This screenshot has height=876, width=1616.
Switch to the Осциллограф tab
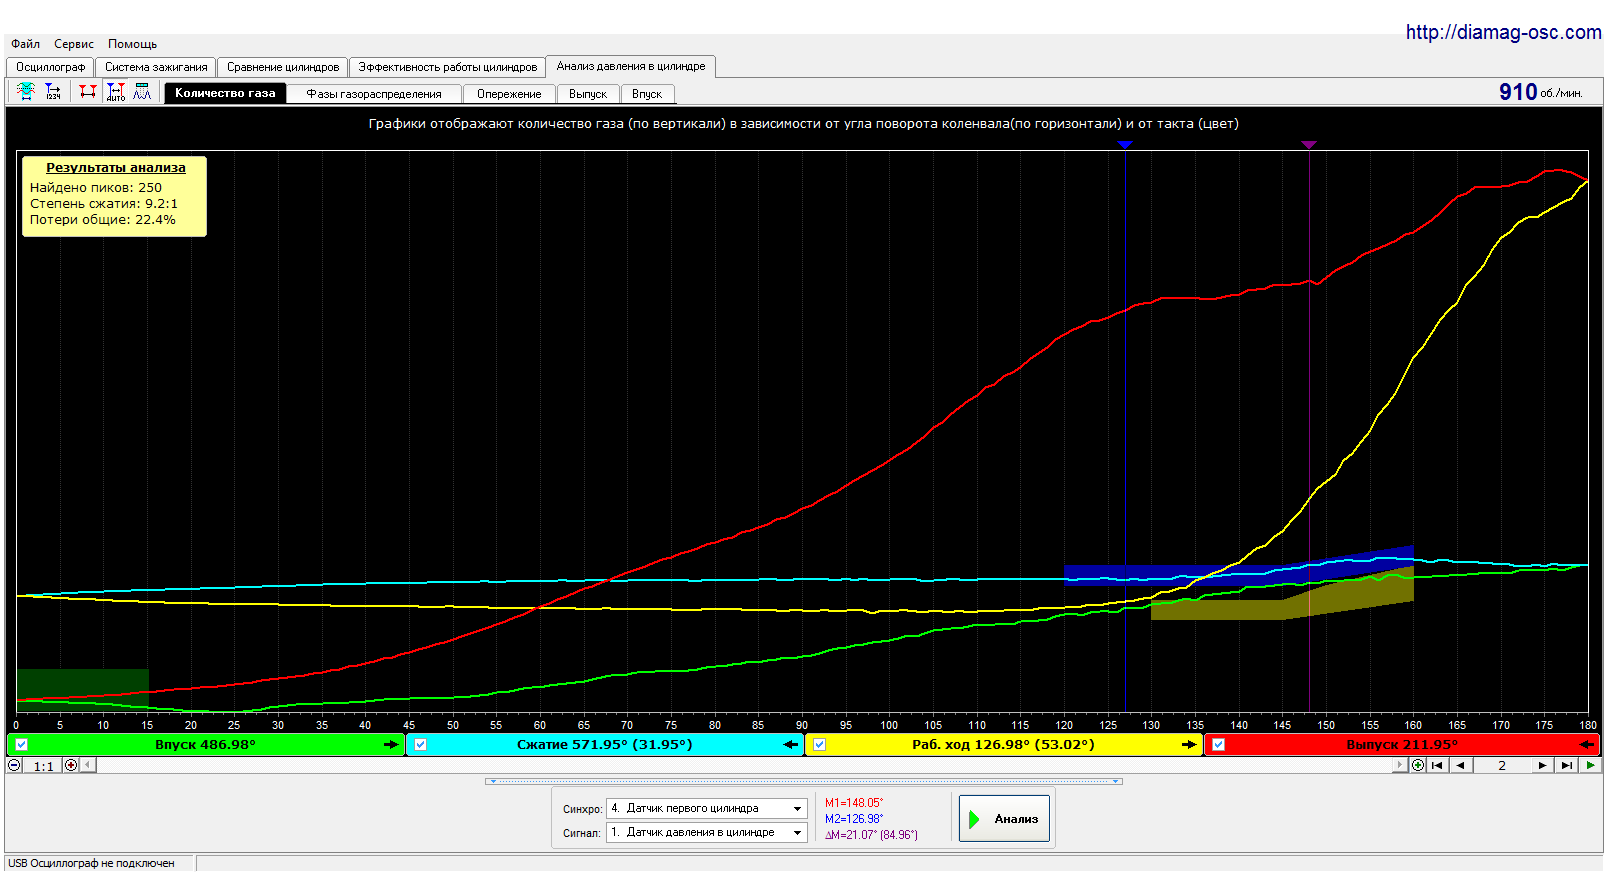click(x=50, y=67)
